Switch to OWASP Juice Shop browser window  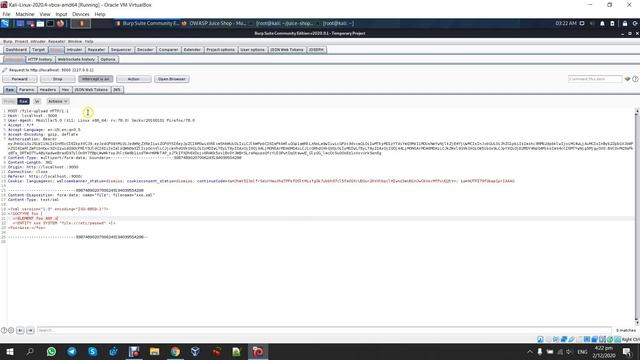[213, 24]
